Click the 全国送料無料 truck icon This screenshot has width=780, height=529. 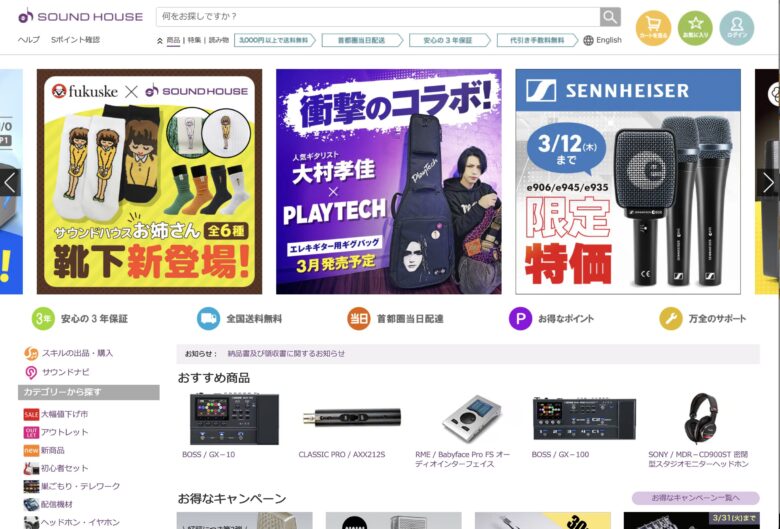coord(208,319)
